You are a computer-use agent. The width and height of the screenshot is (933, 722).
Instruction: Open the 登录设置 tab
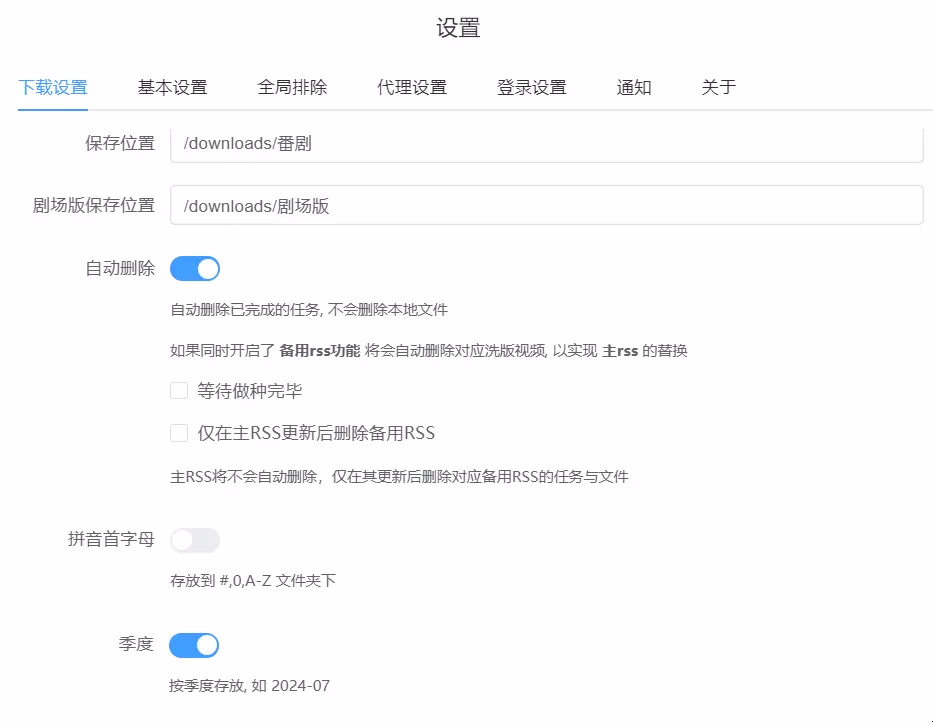532,87
